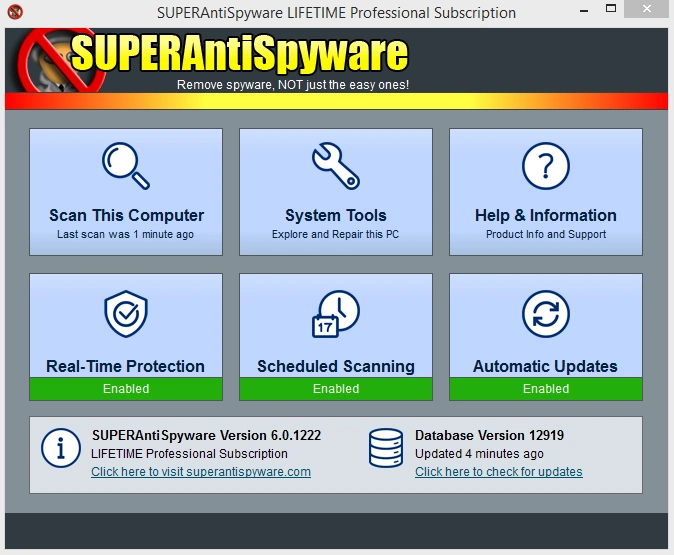The width and height of the screenshot is (674, 555).
Task: Click the circular arrows update icon
Action: (546, 314)
